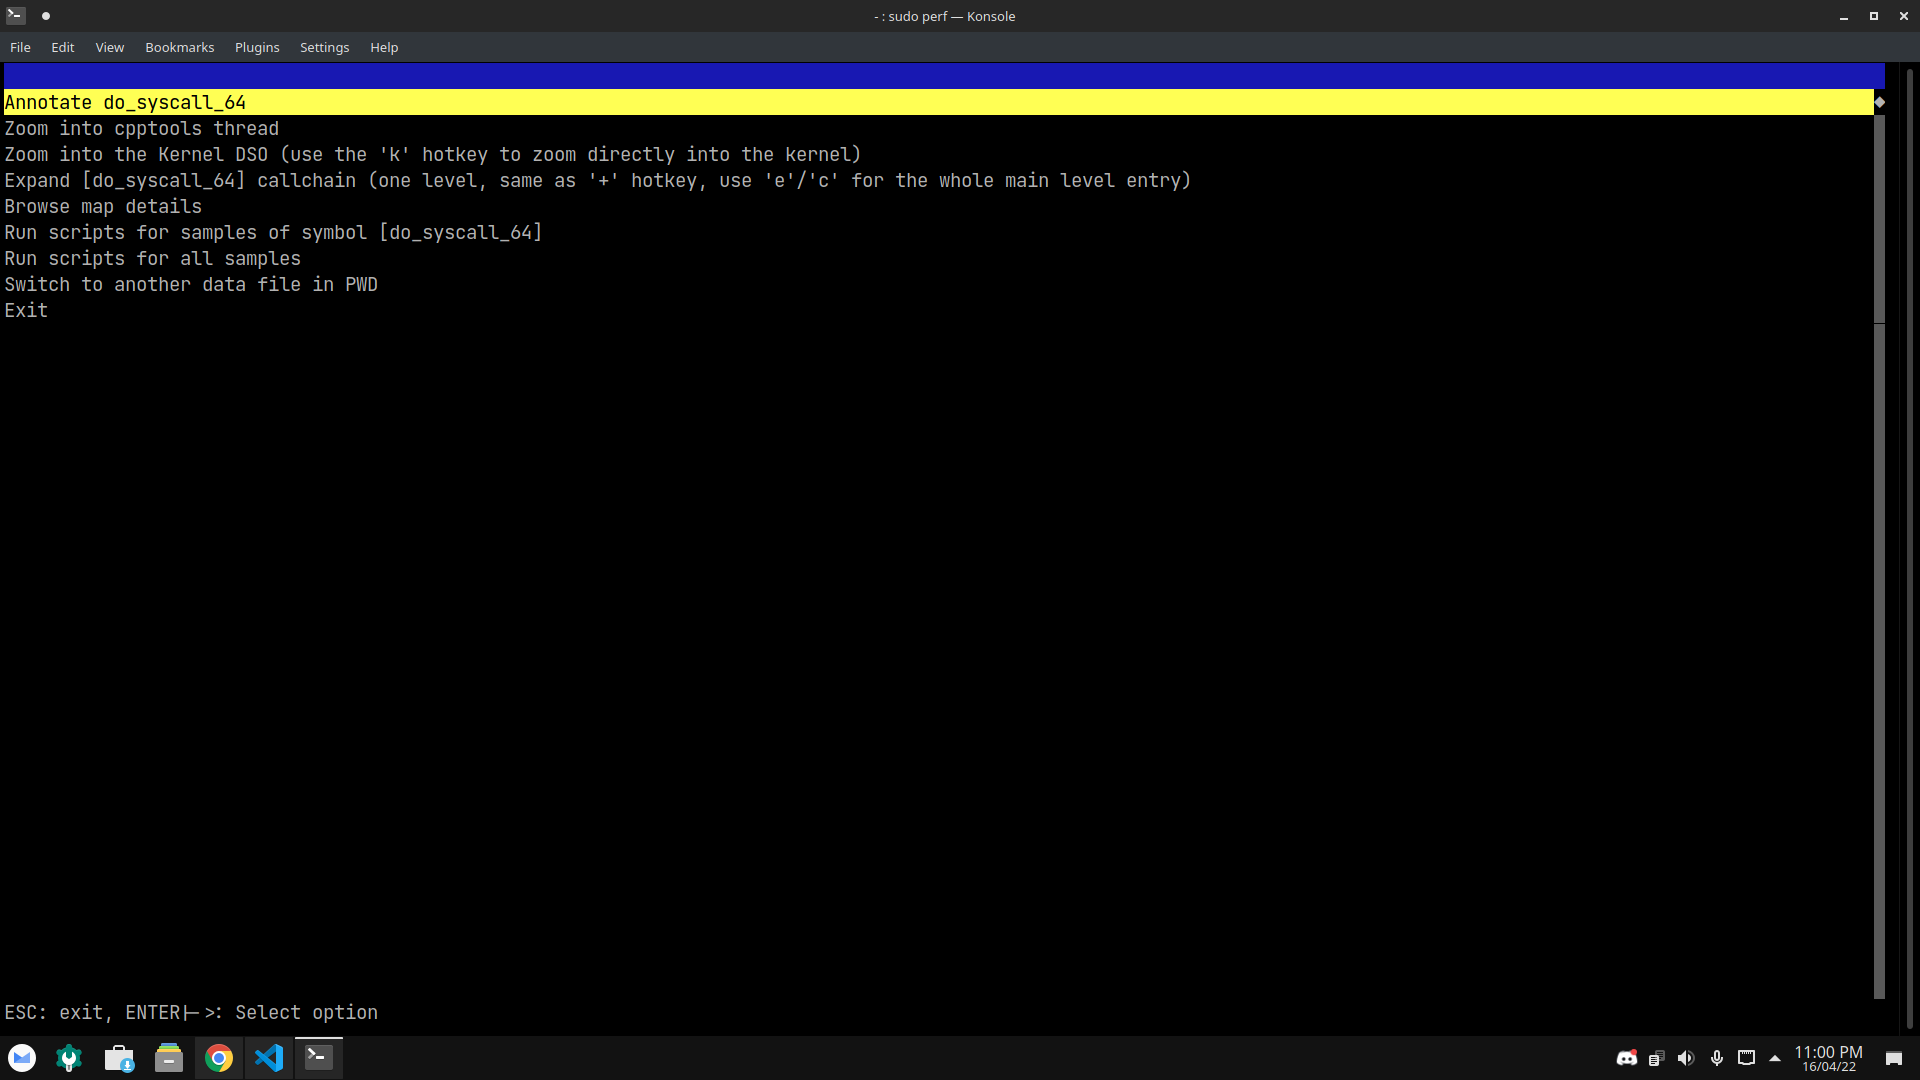This screenshot has height=1080, width=1920.
Task: Select the Exit menu entry
Action: [25, 310]
